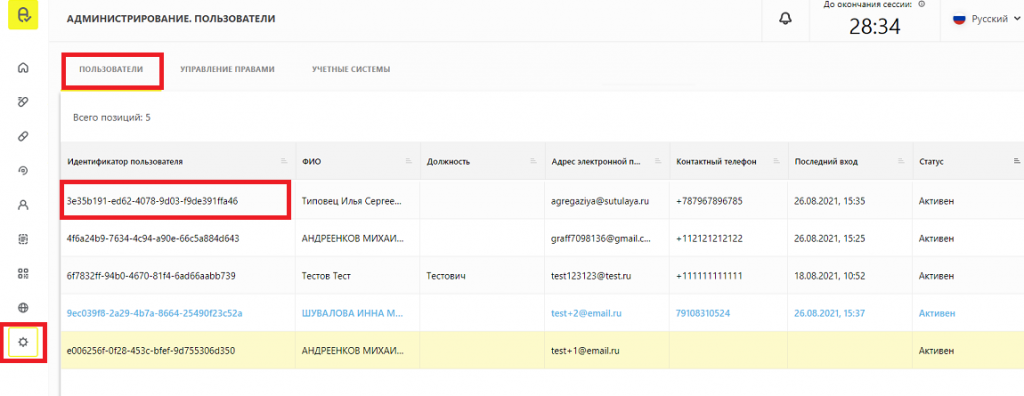Open column menu icon for ФИО
1024x396 pixels.
pyautogui.click(x=408, y=161)
